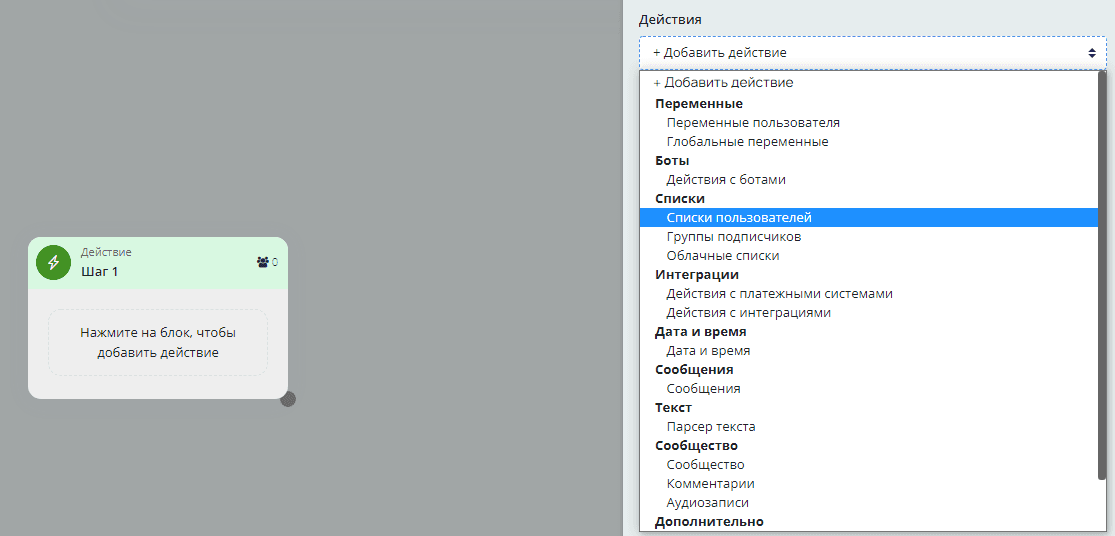Select Глобальные переменные option
The image size is (1115, 536).
[747, 142]
